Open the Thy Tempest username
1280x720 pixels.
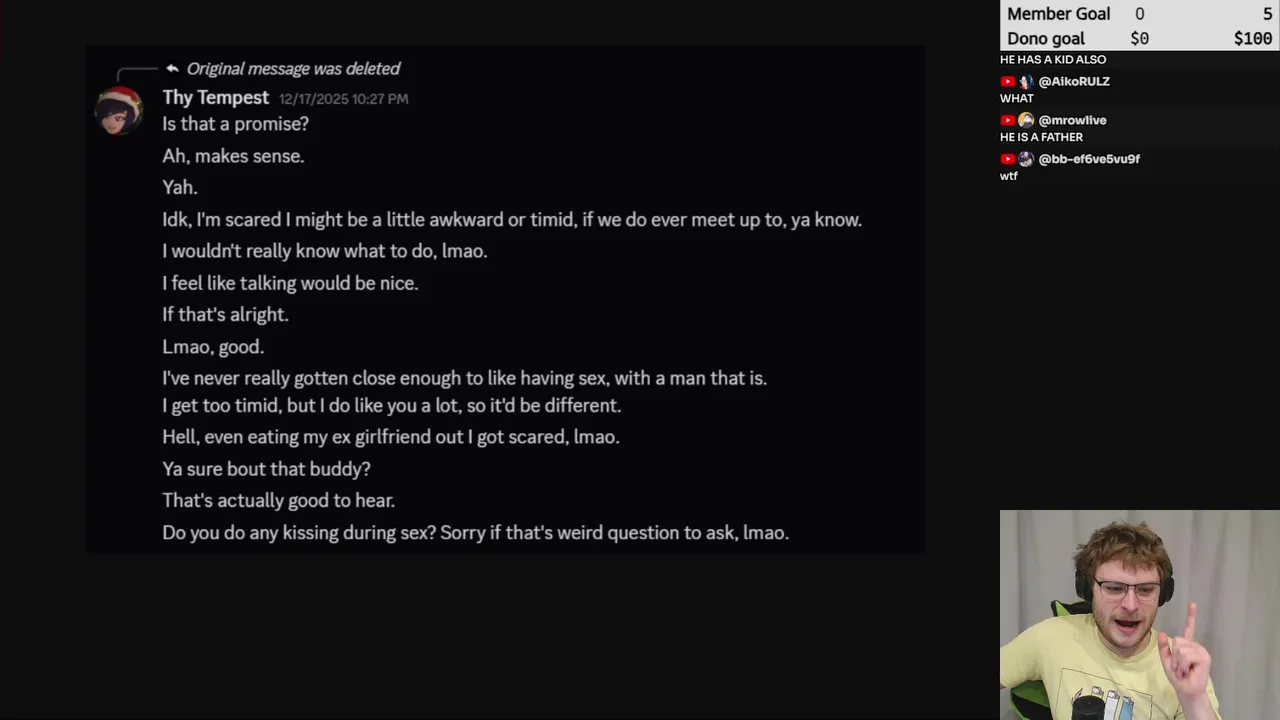[215, 97]
